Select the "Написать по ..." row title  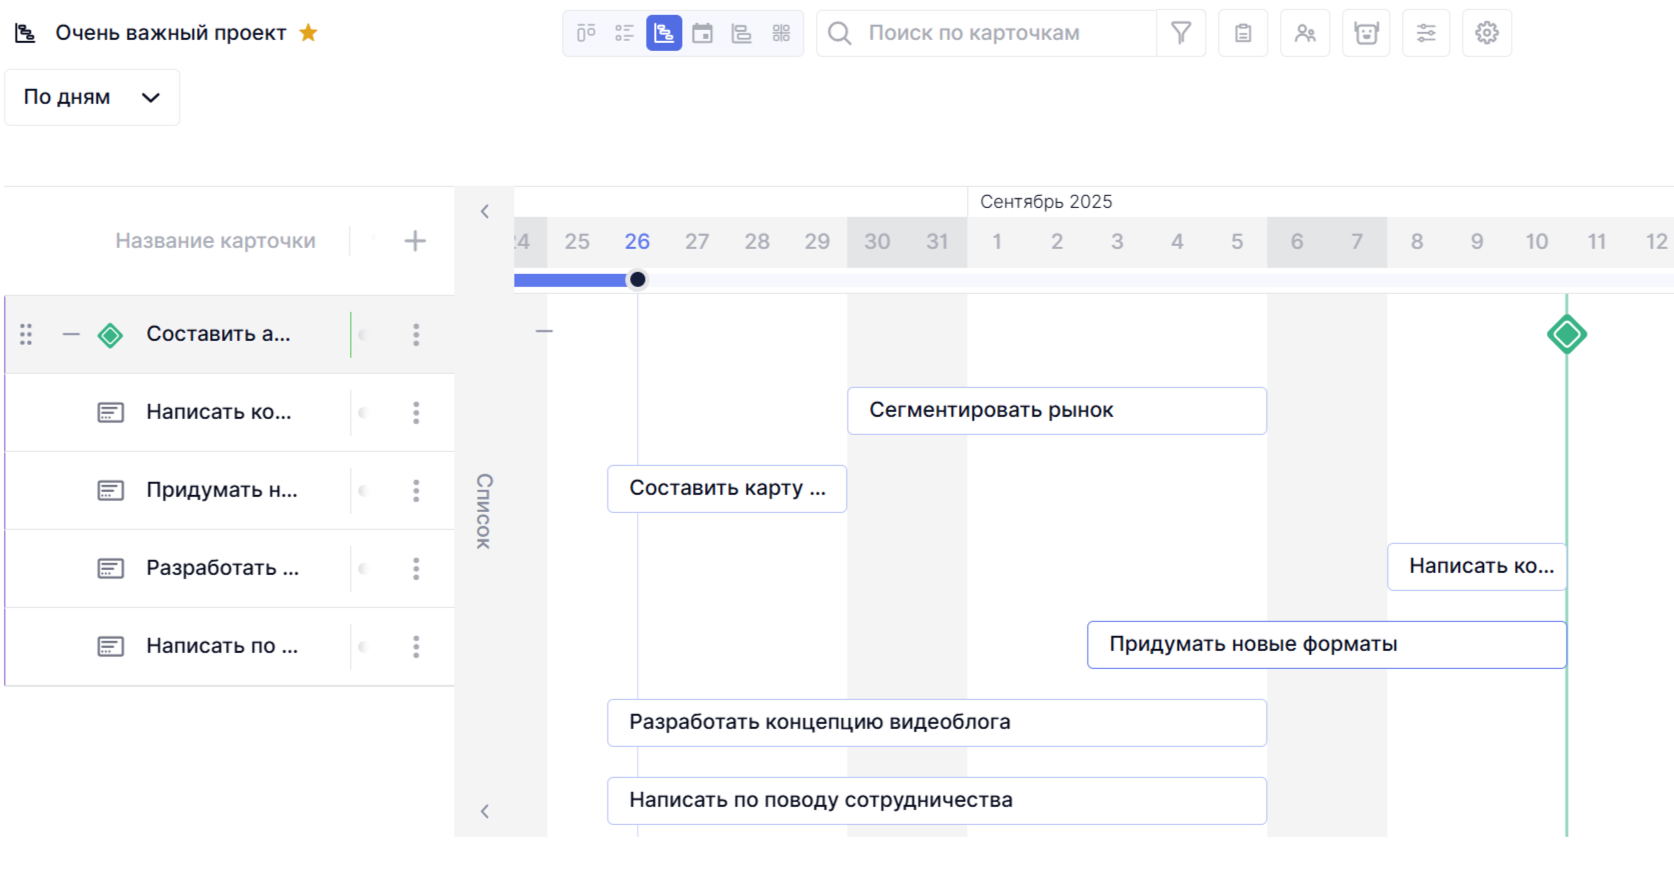point(222,646)
